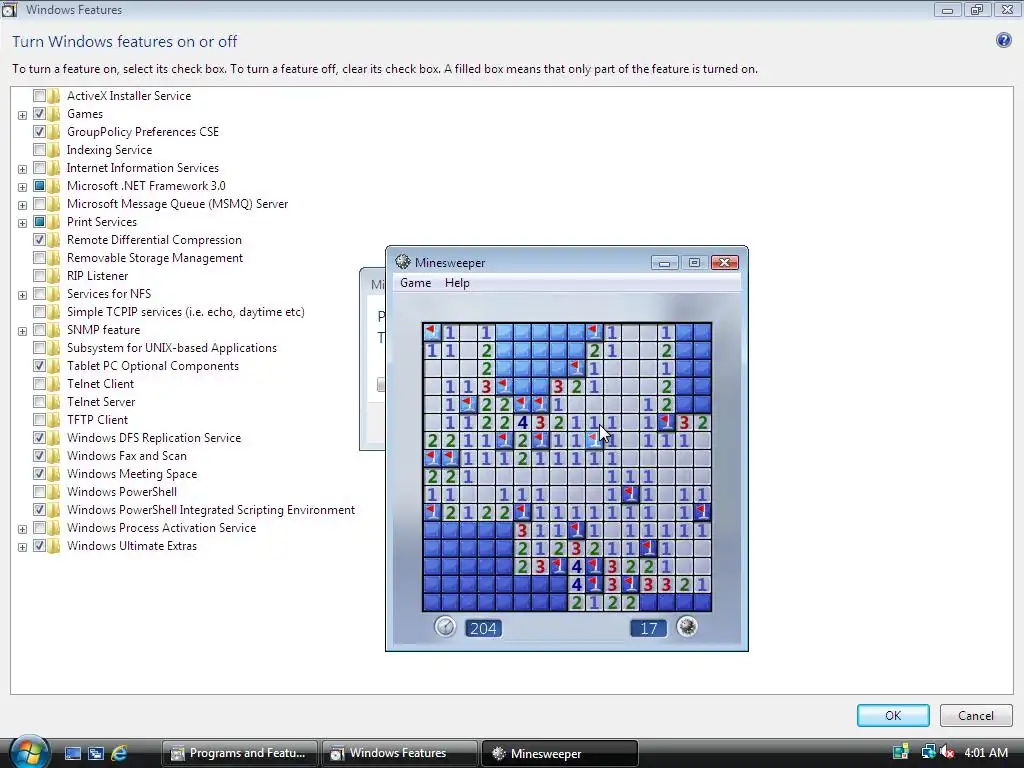Click the network tray icon
This screenshot has height=768, width=1024.
927,752
